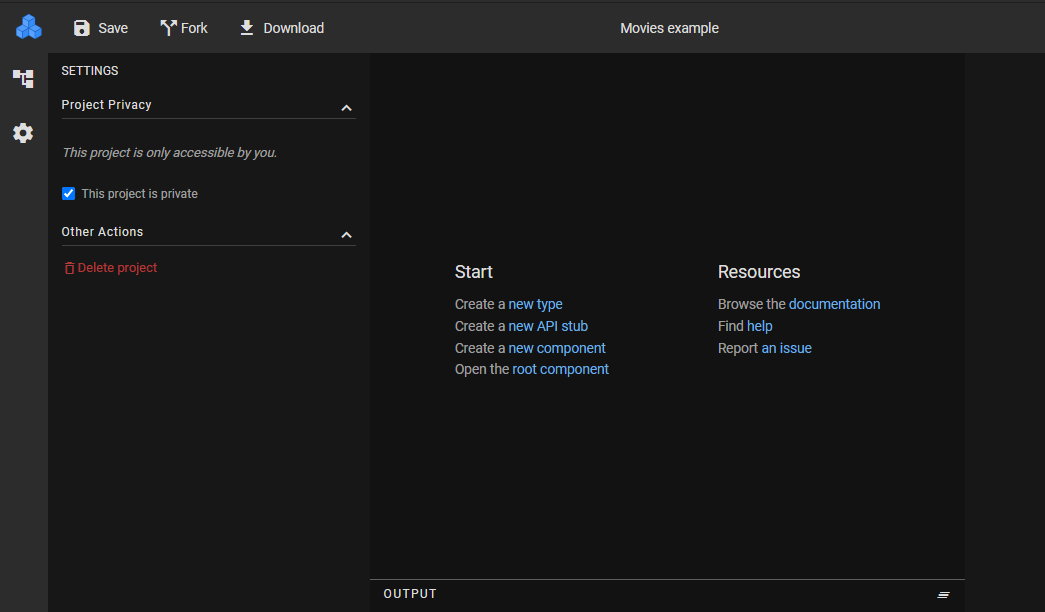The image size is (1045, 612).
Task: Open the 'new component' link
Action: 556,348
